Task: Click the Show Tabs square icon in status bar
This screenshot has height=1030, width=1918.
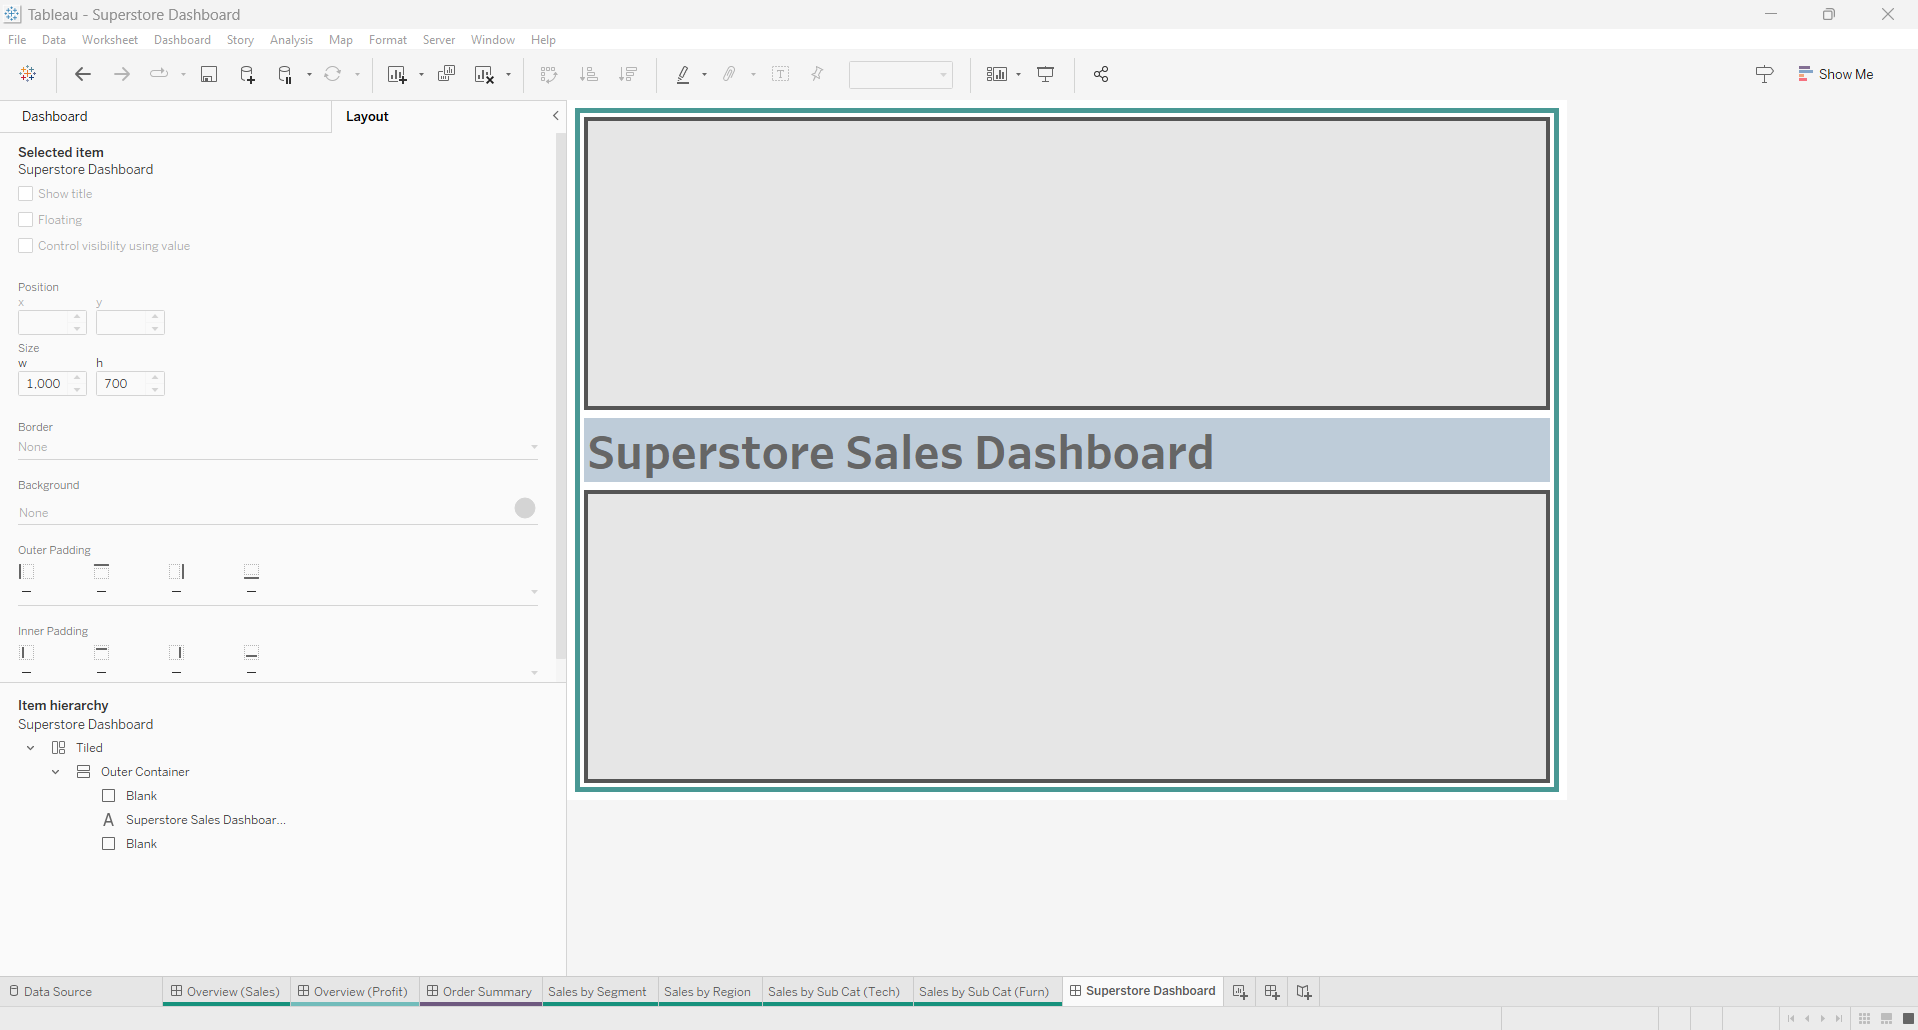Action: point(1908,1019)
